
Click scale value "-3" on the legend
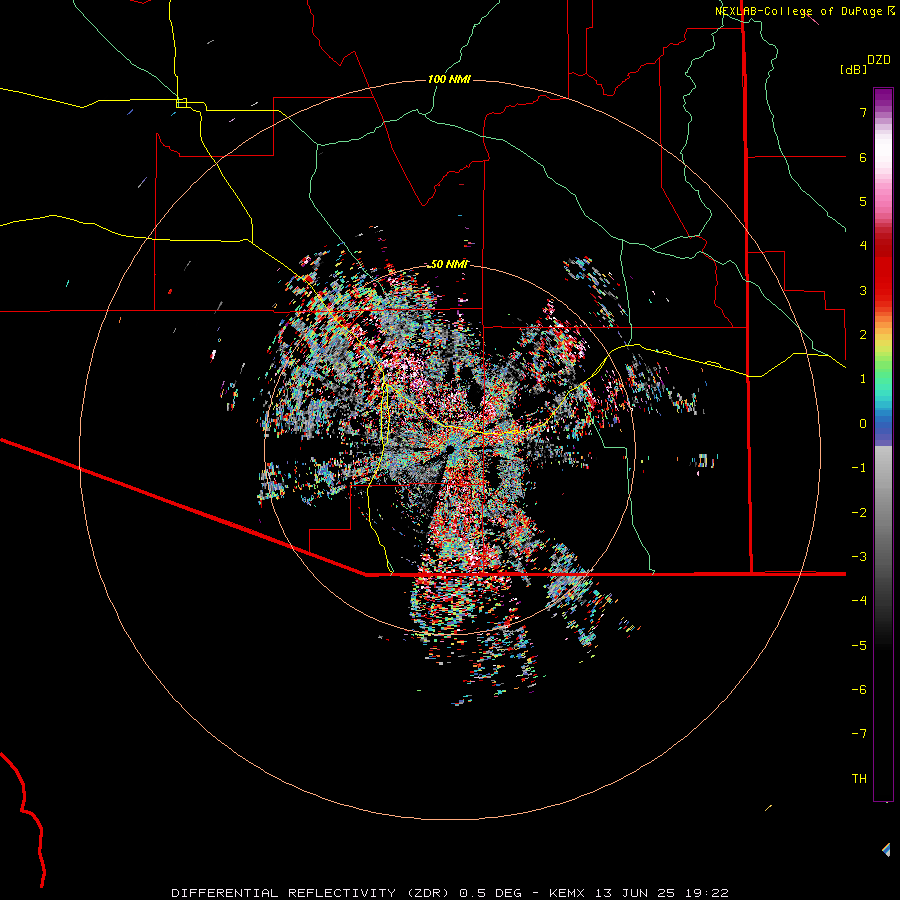coord(859,557)
